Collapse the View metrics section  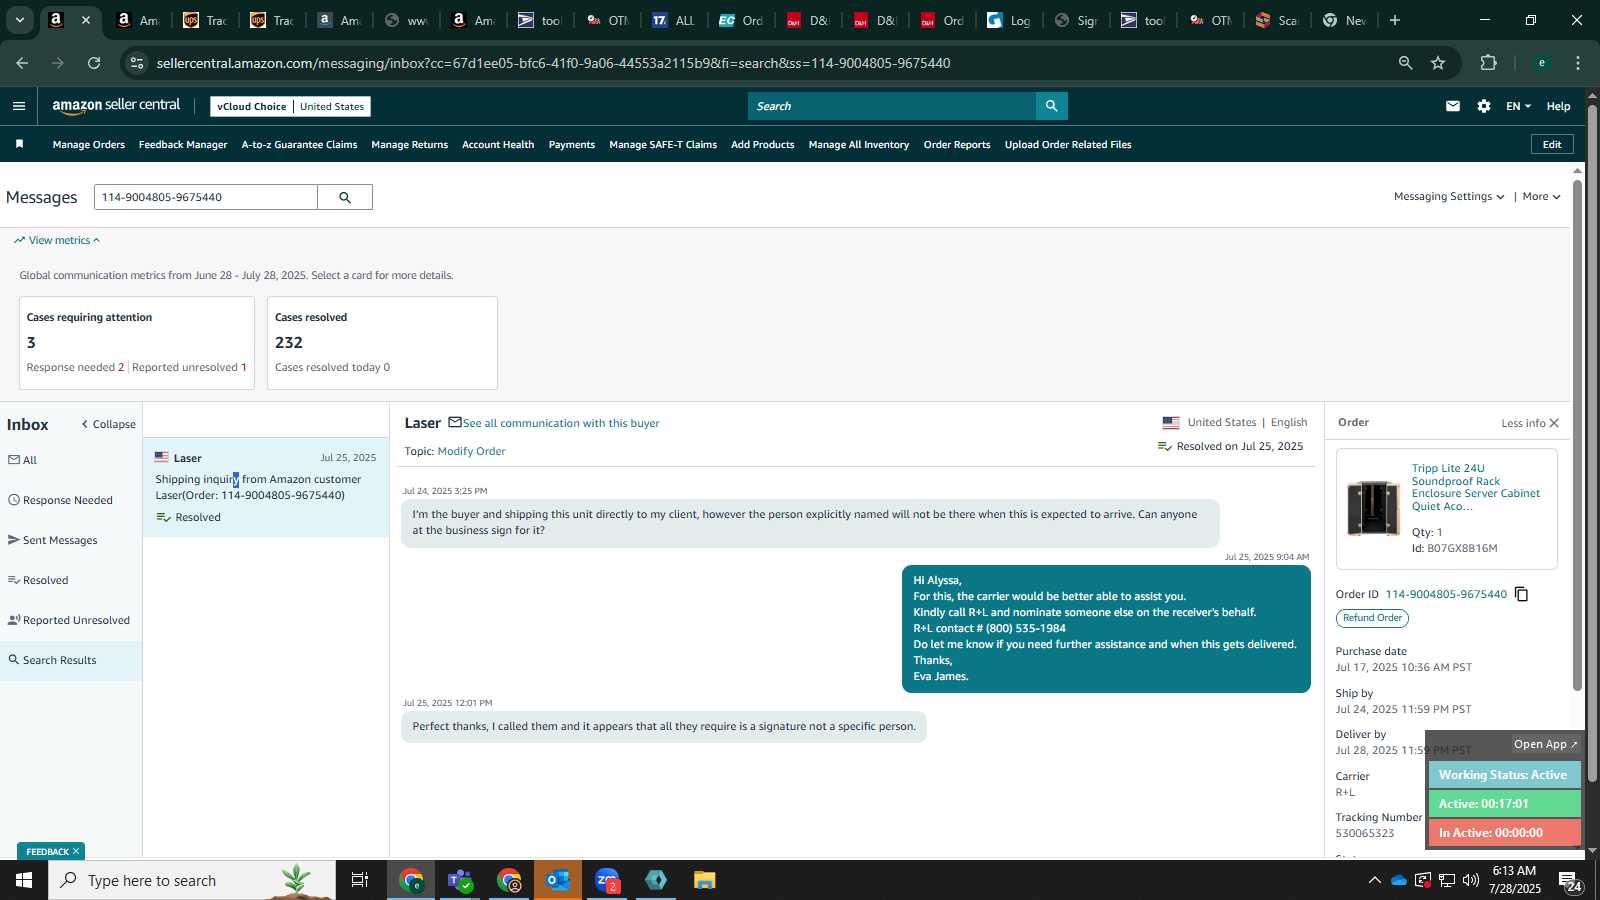(57, 240)
